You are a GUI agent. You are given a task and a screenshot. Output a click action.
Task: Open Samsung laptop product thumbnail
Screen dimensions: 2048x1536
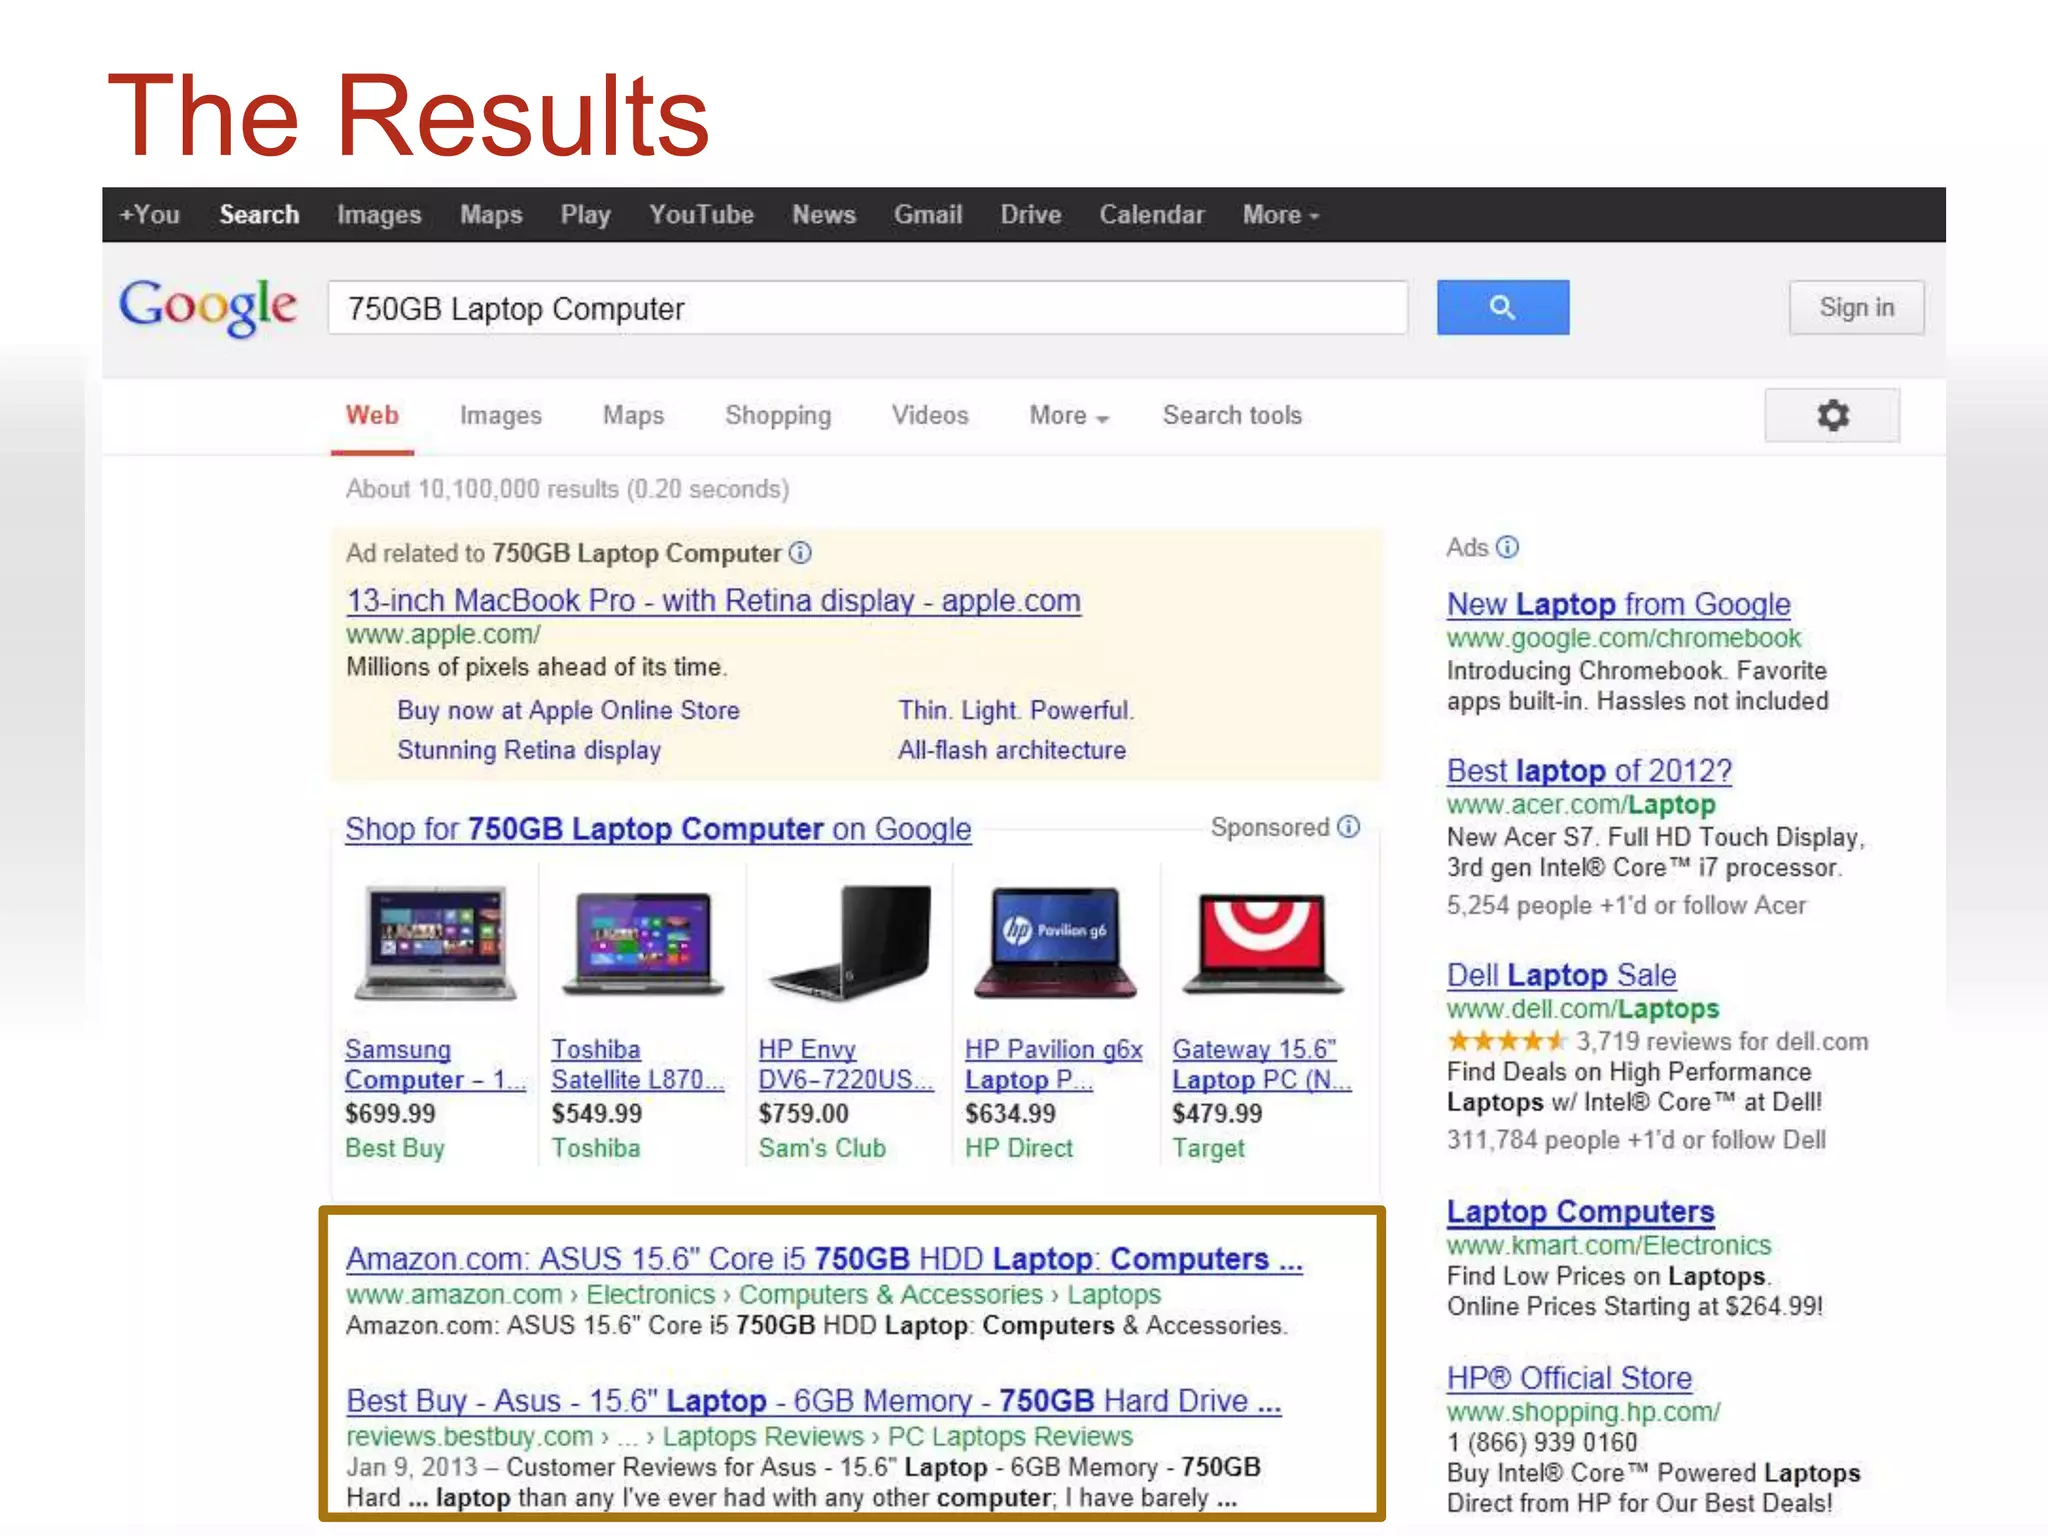(436, 943)
